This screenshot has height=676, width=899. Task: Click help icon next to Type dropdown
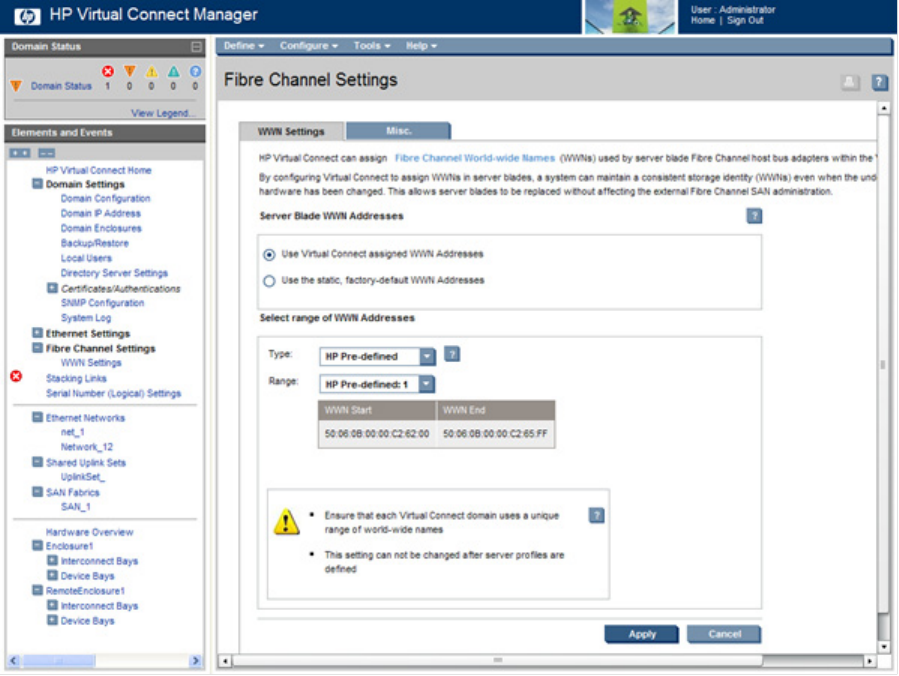[x=452, y=354]
